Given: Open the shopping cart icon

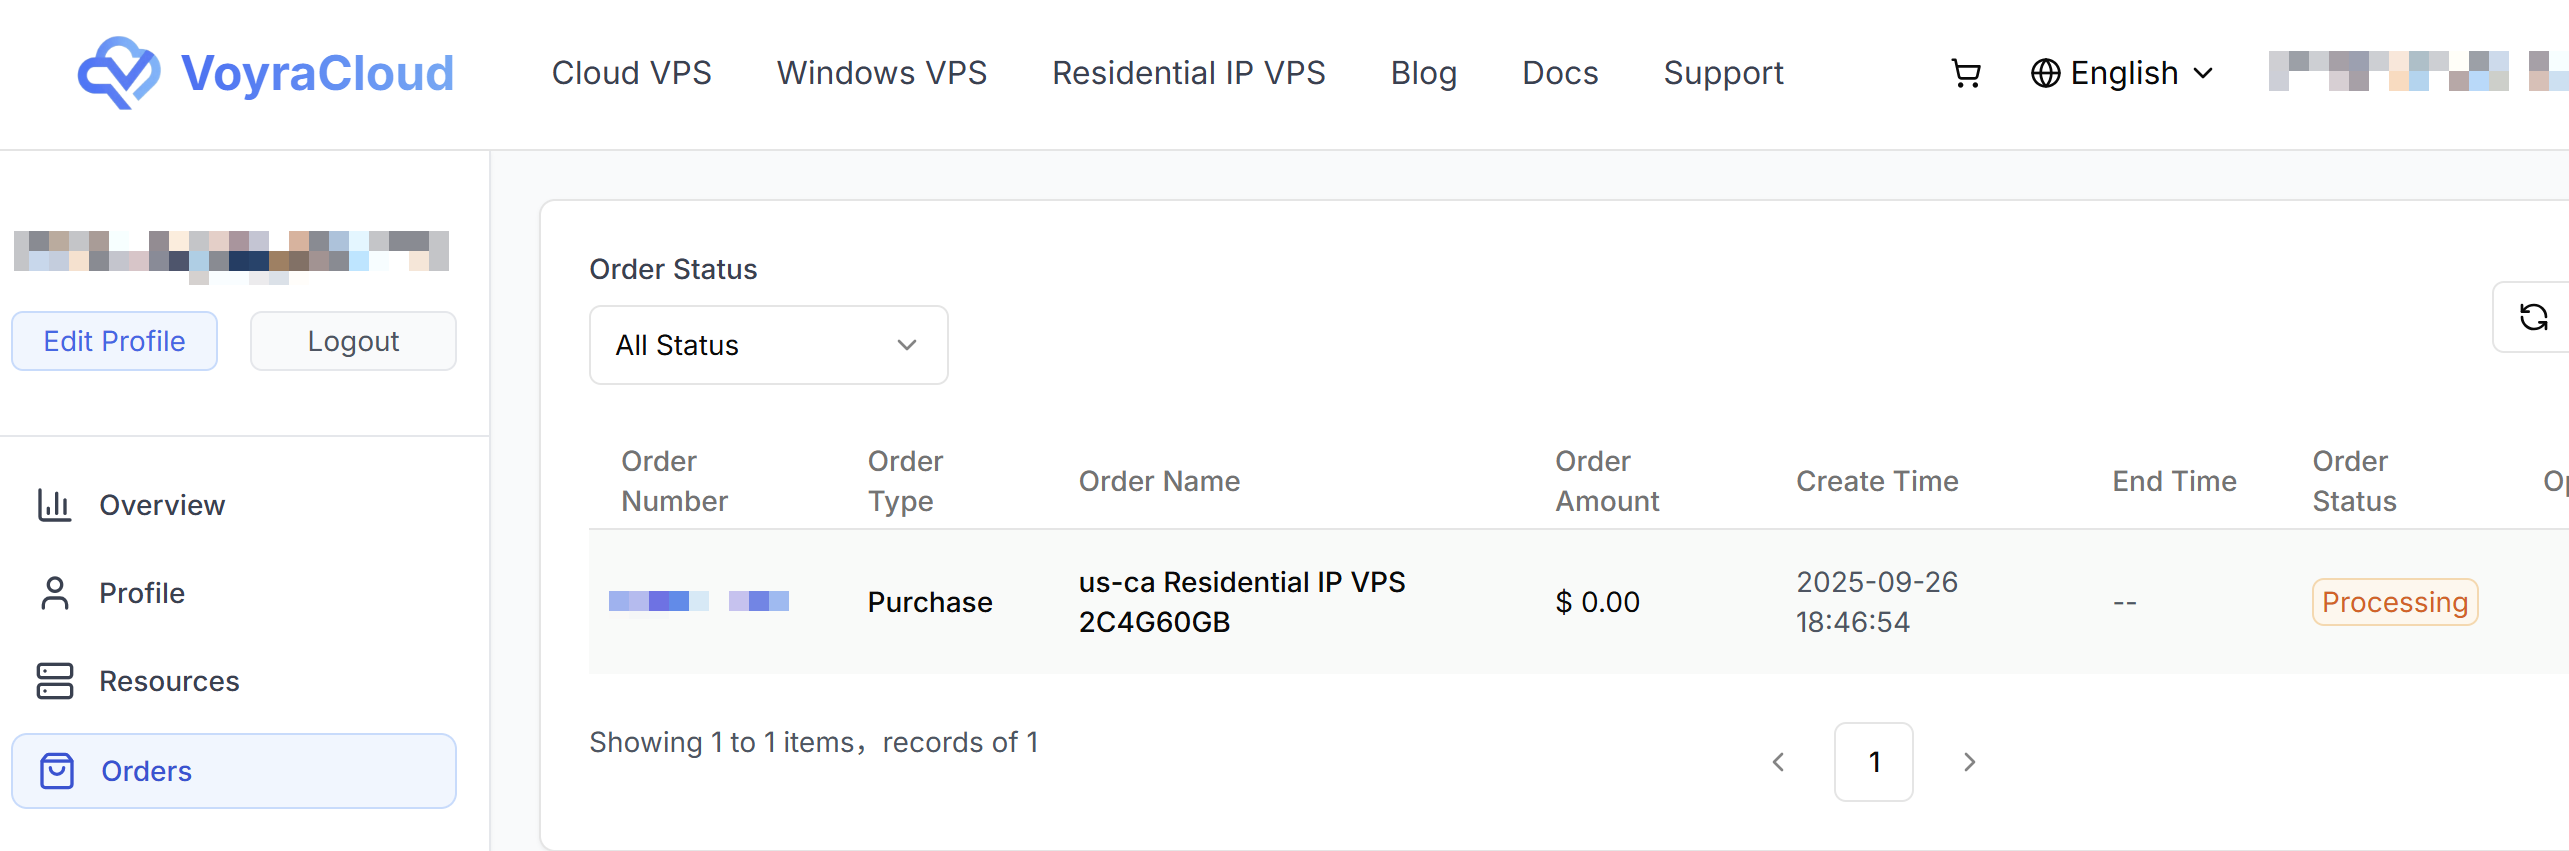Looking at the screenshot, I should 1966,74.
